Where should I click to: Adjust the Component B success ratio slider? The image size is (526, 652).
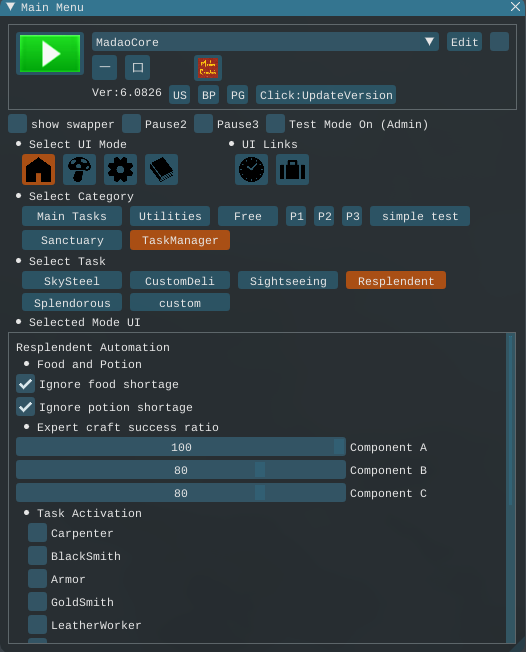pos(181,470)
